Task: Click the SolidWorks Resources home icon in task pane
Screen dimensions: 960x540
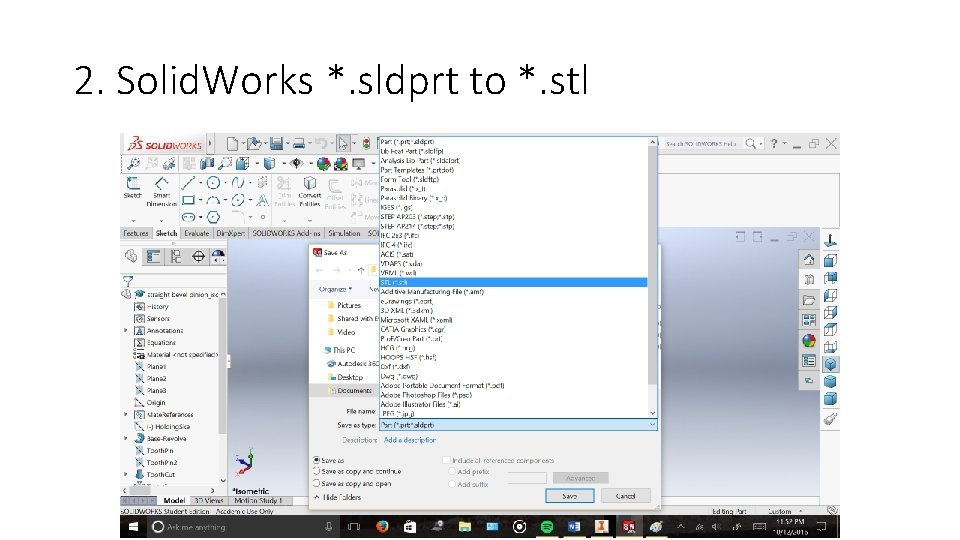Action: (809, 260)
